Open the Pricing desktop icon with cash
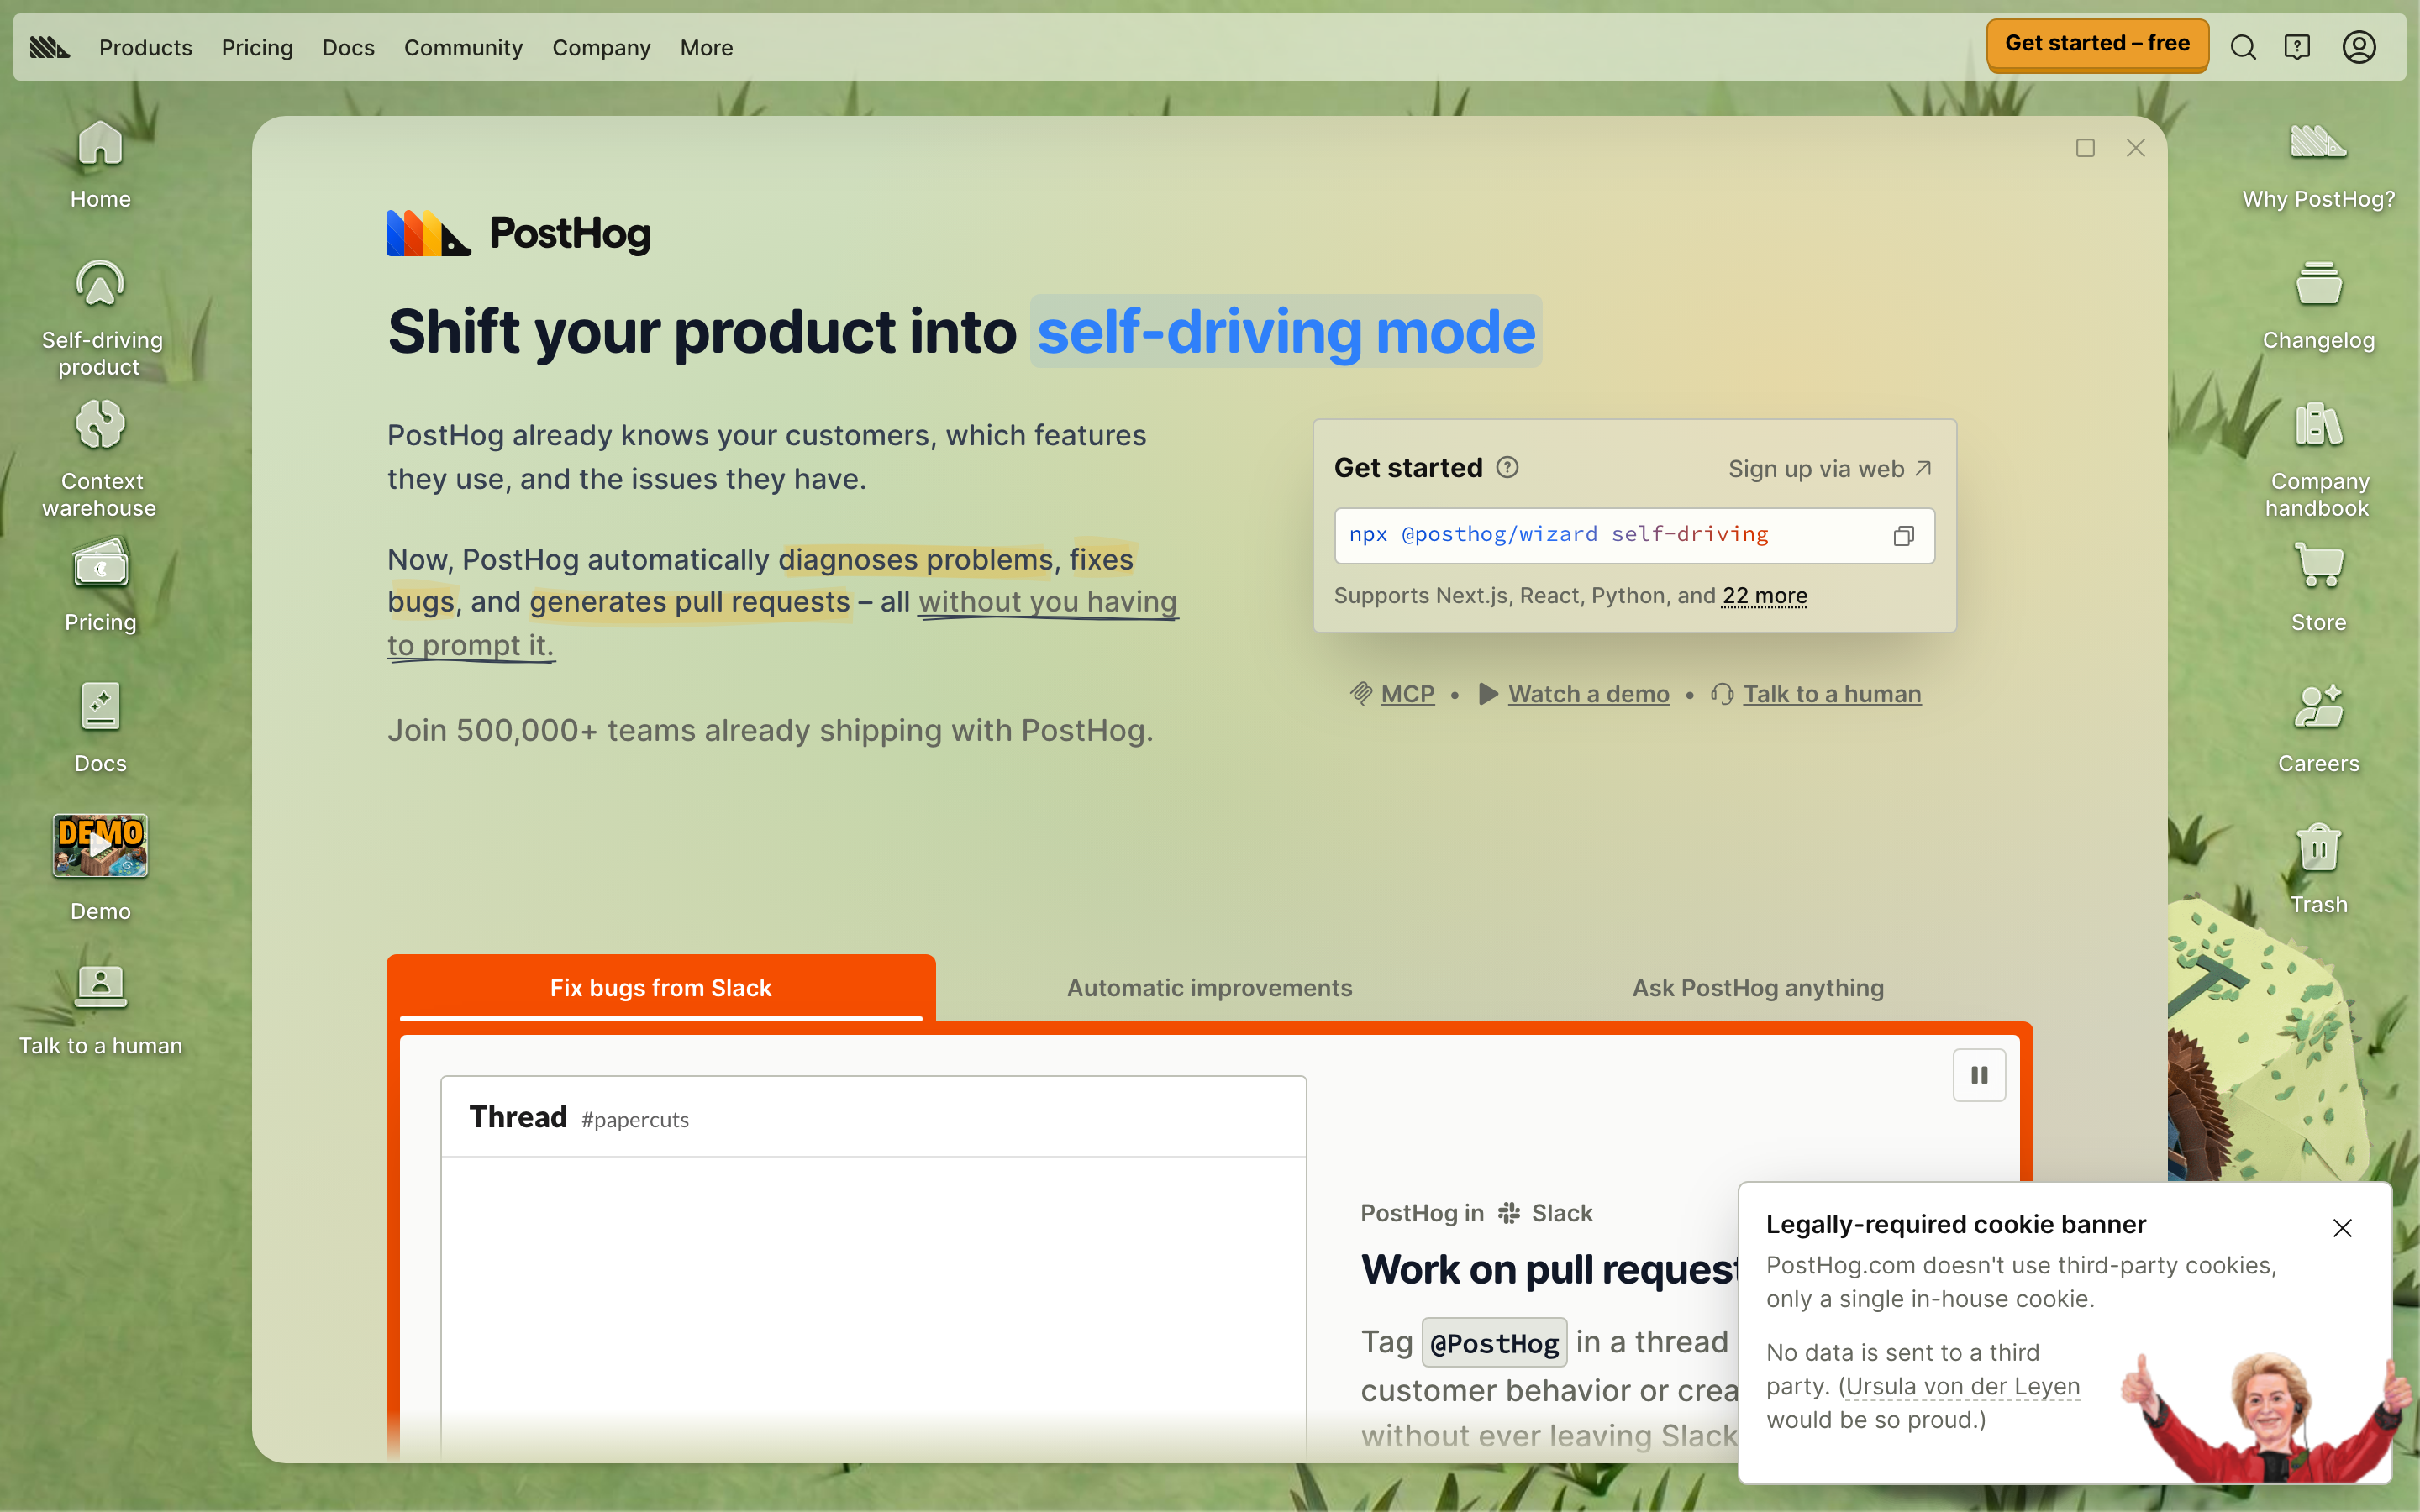 pos(100,586)
